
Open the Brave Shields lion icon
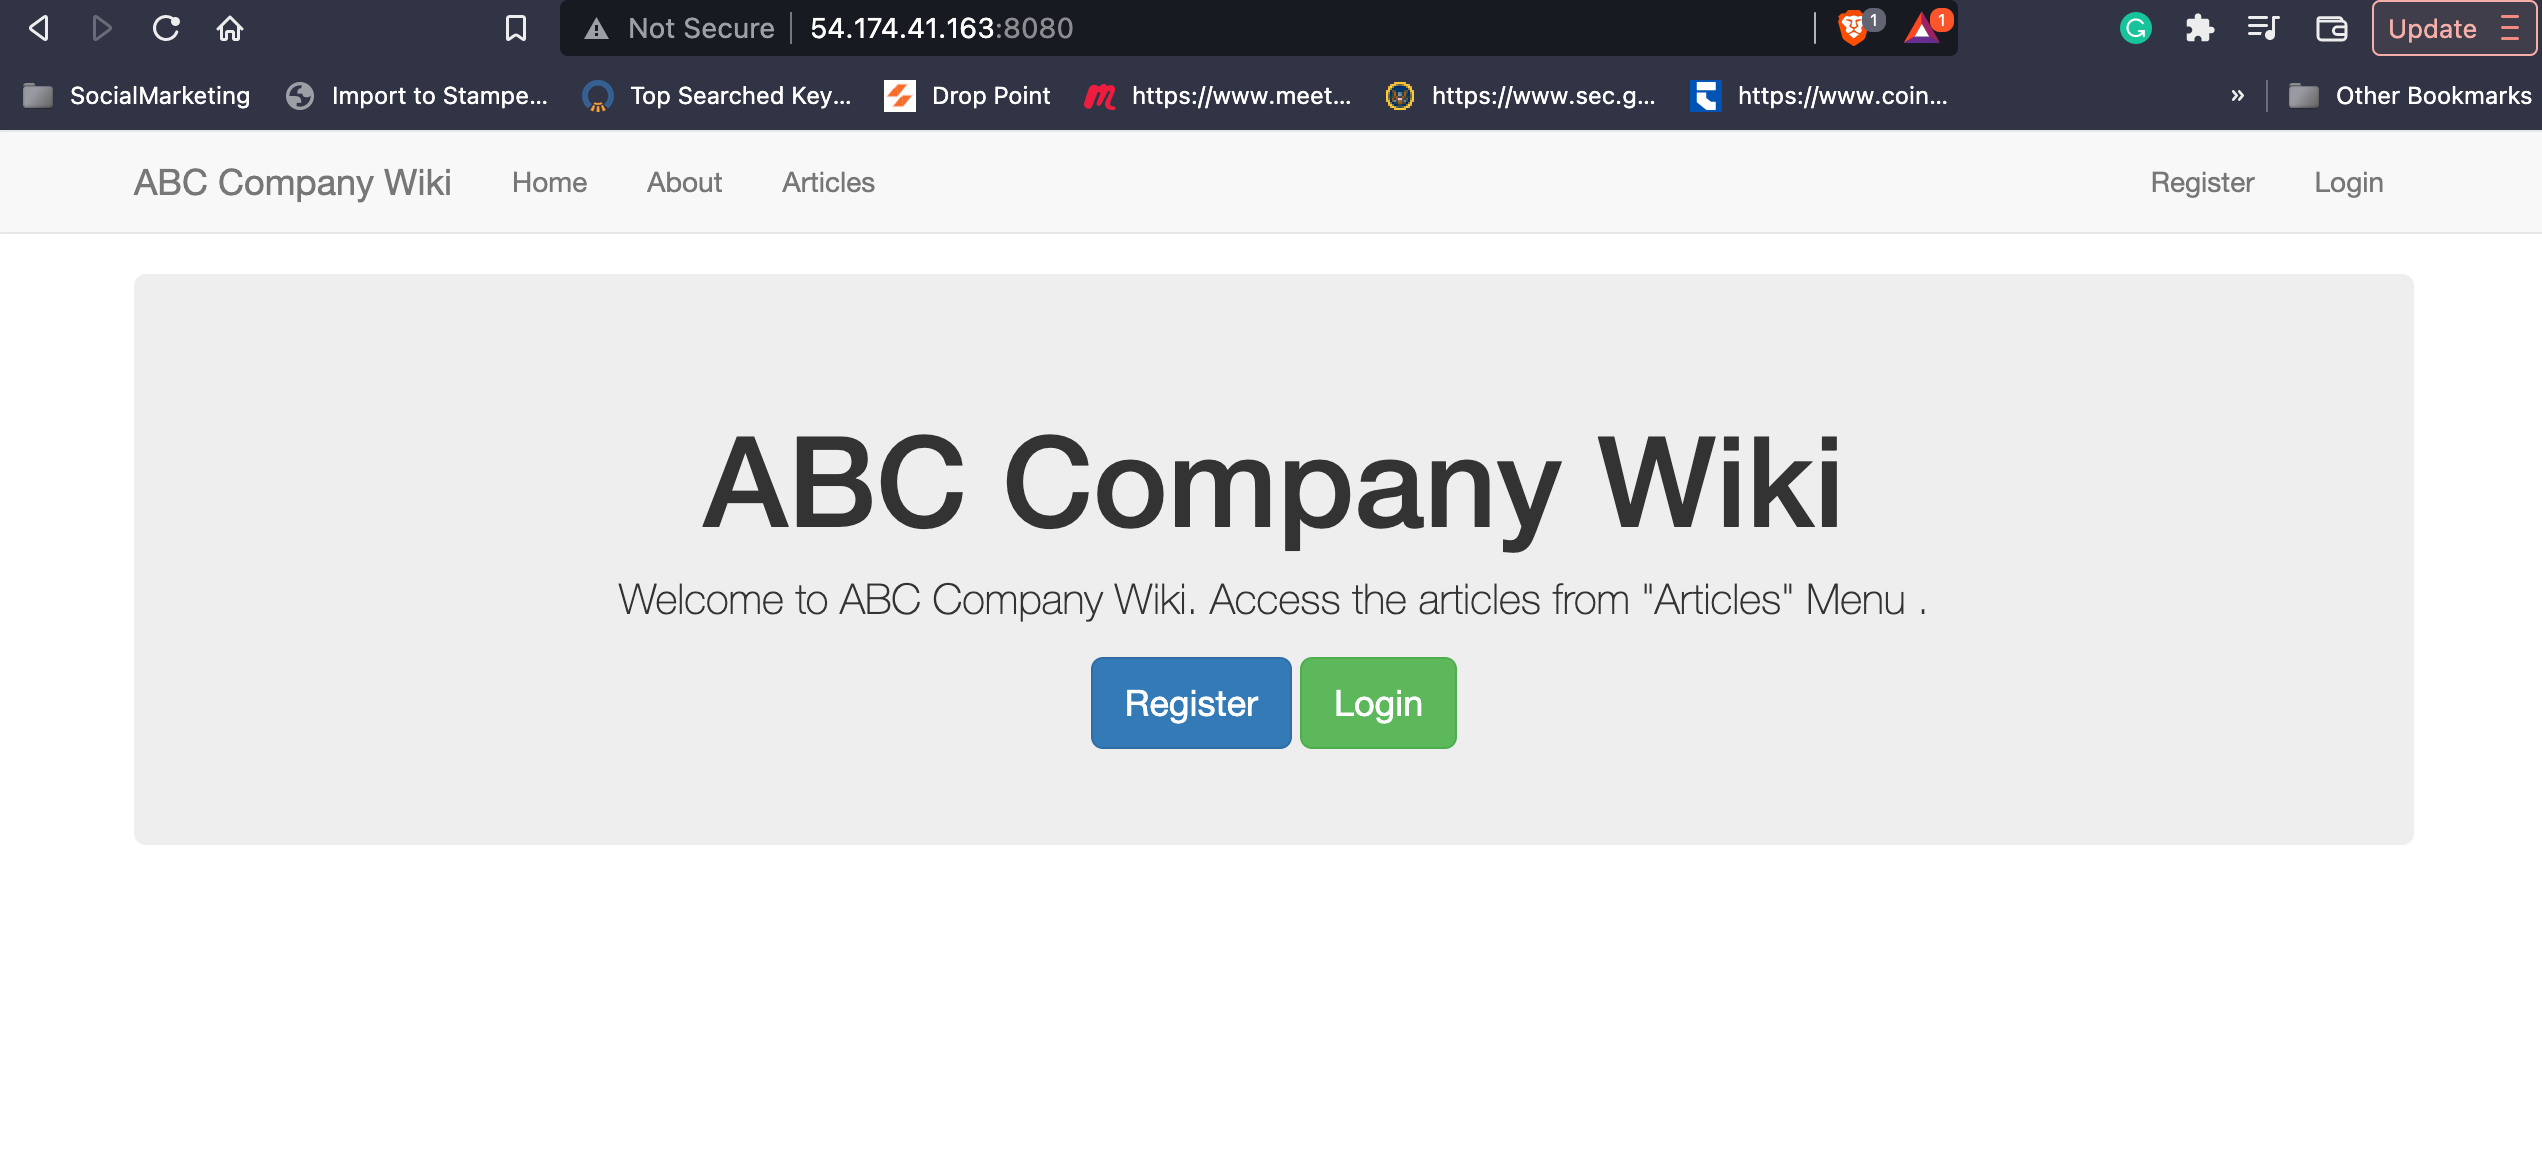1852,28
